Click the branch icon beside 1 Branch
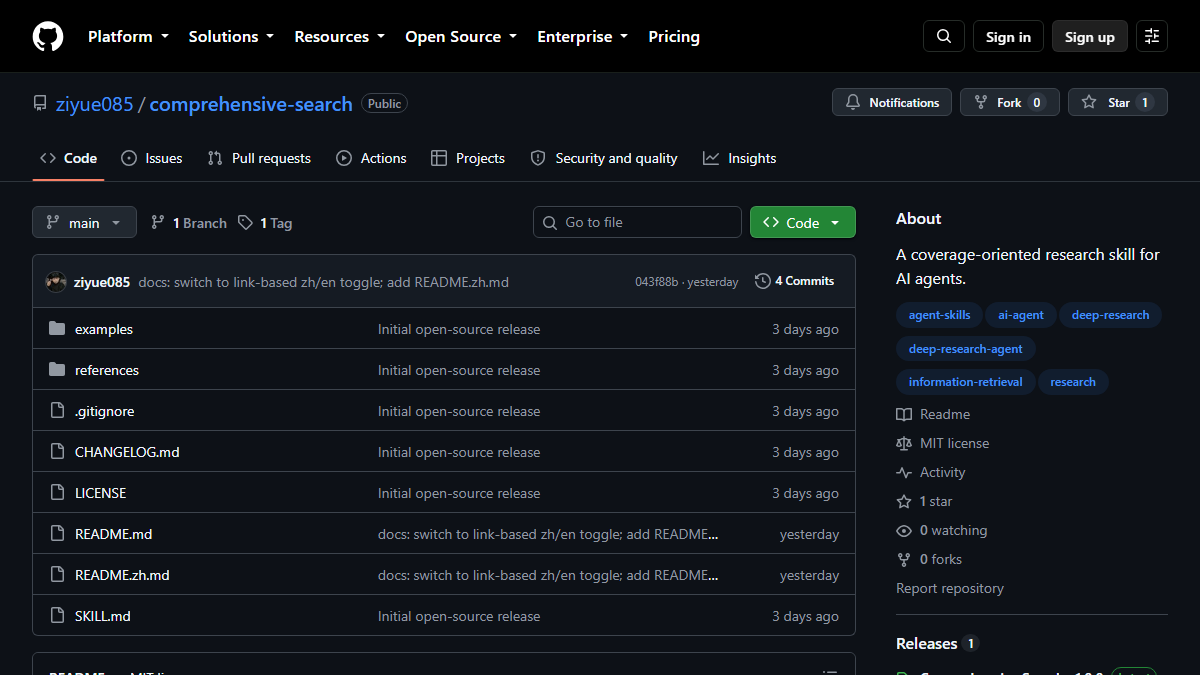The width and height of the screenshot is (1200, 675). click(158, 223)
